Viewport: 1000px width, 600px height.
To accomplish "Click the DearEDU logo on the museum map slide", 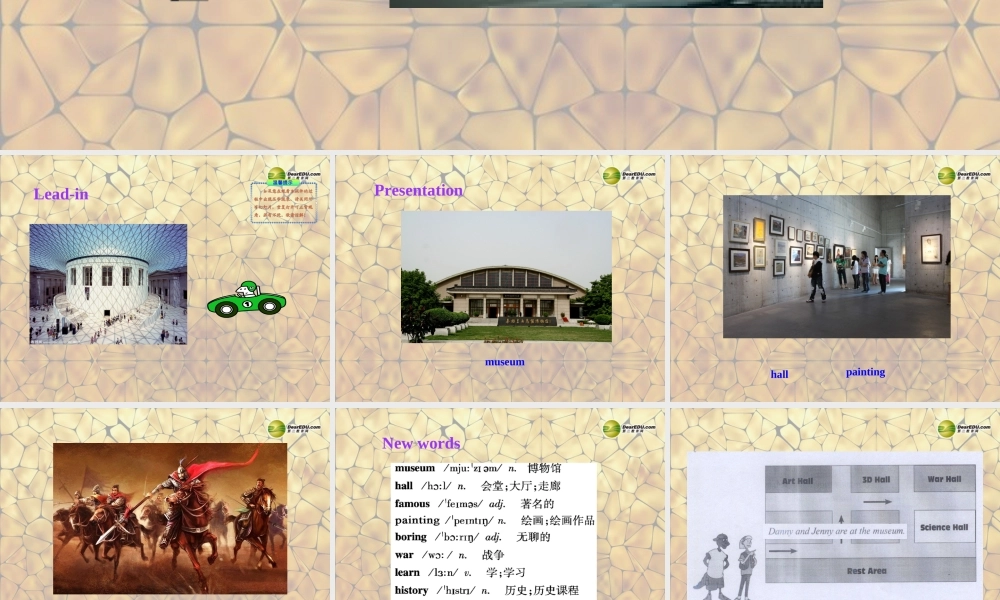I will tap(947, 428).
